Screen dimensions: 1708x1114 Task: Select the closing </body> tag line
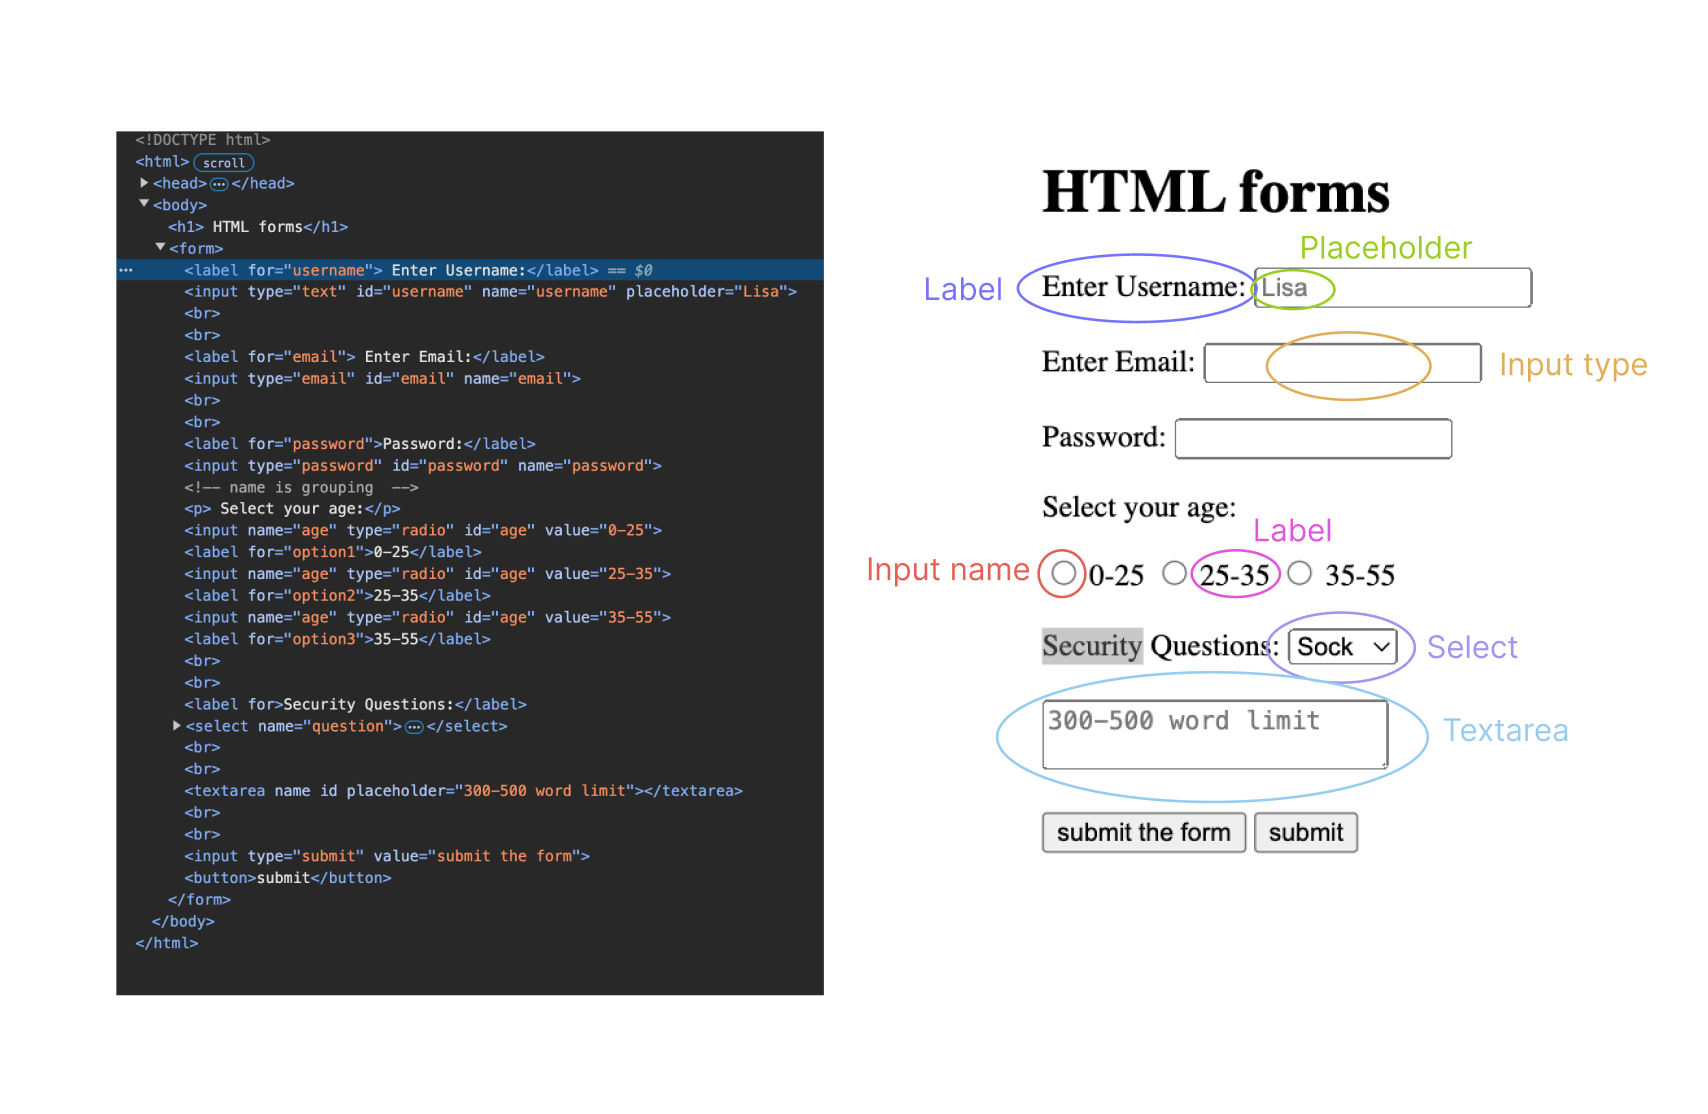pos(183,922)
